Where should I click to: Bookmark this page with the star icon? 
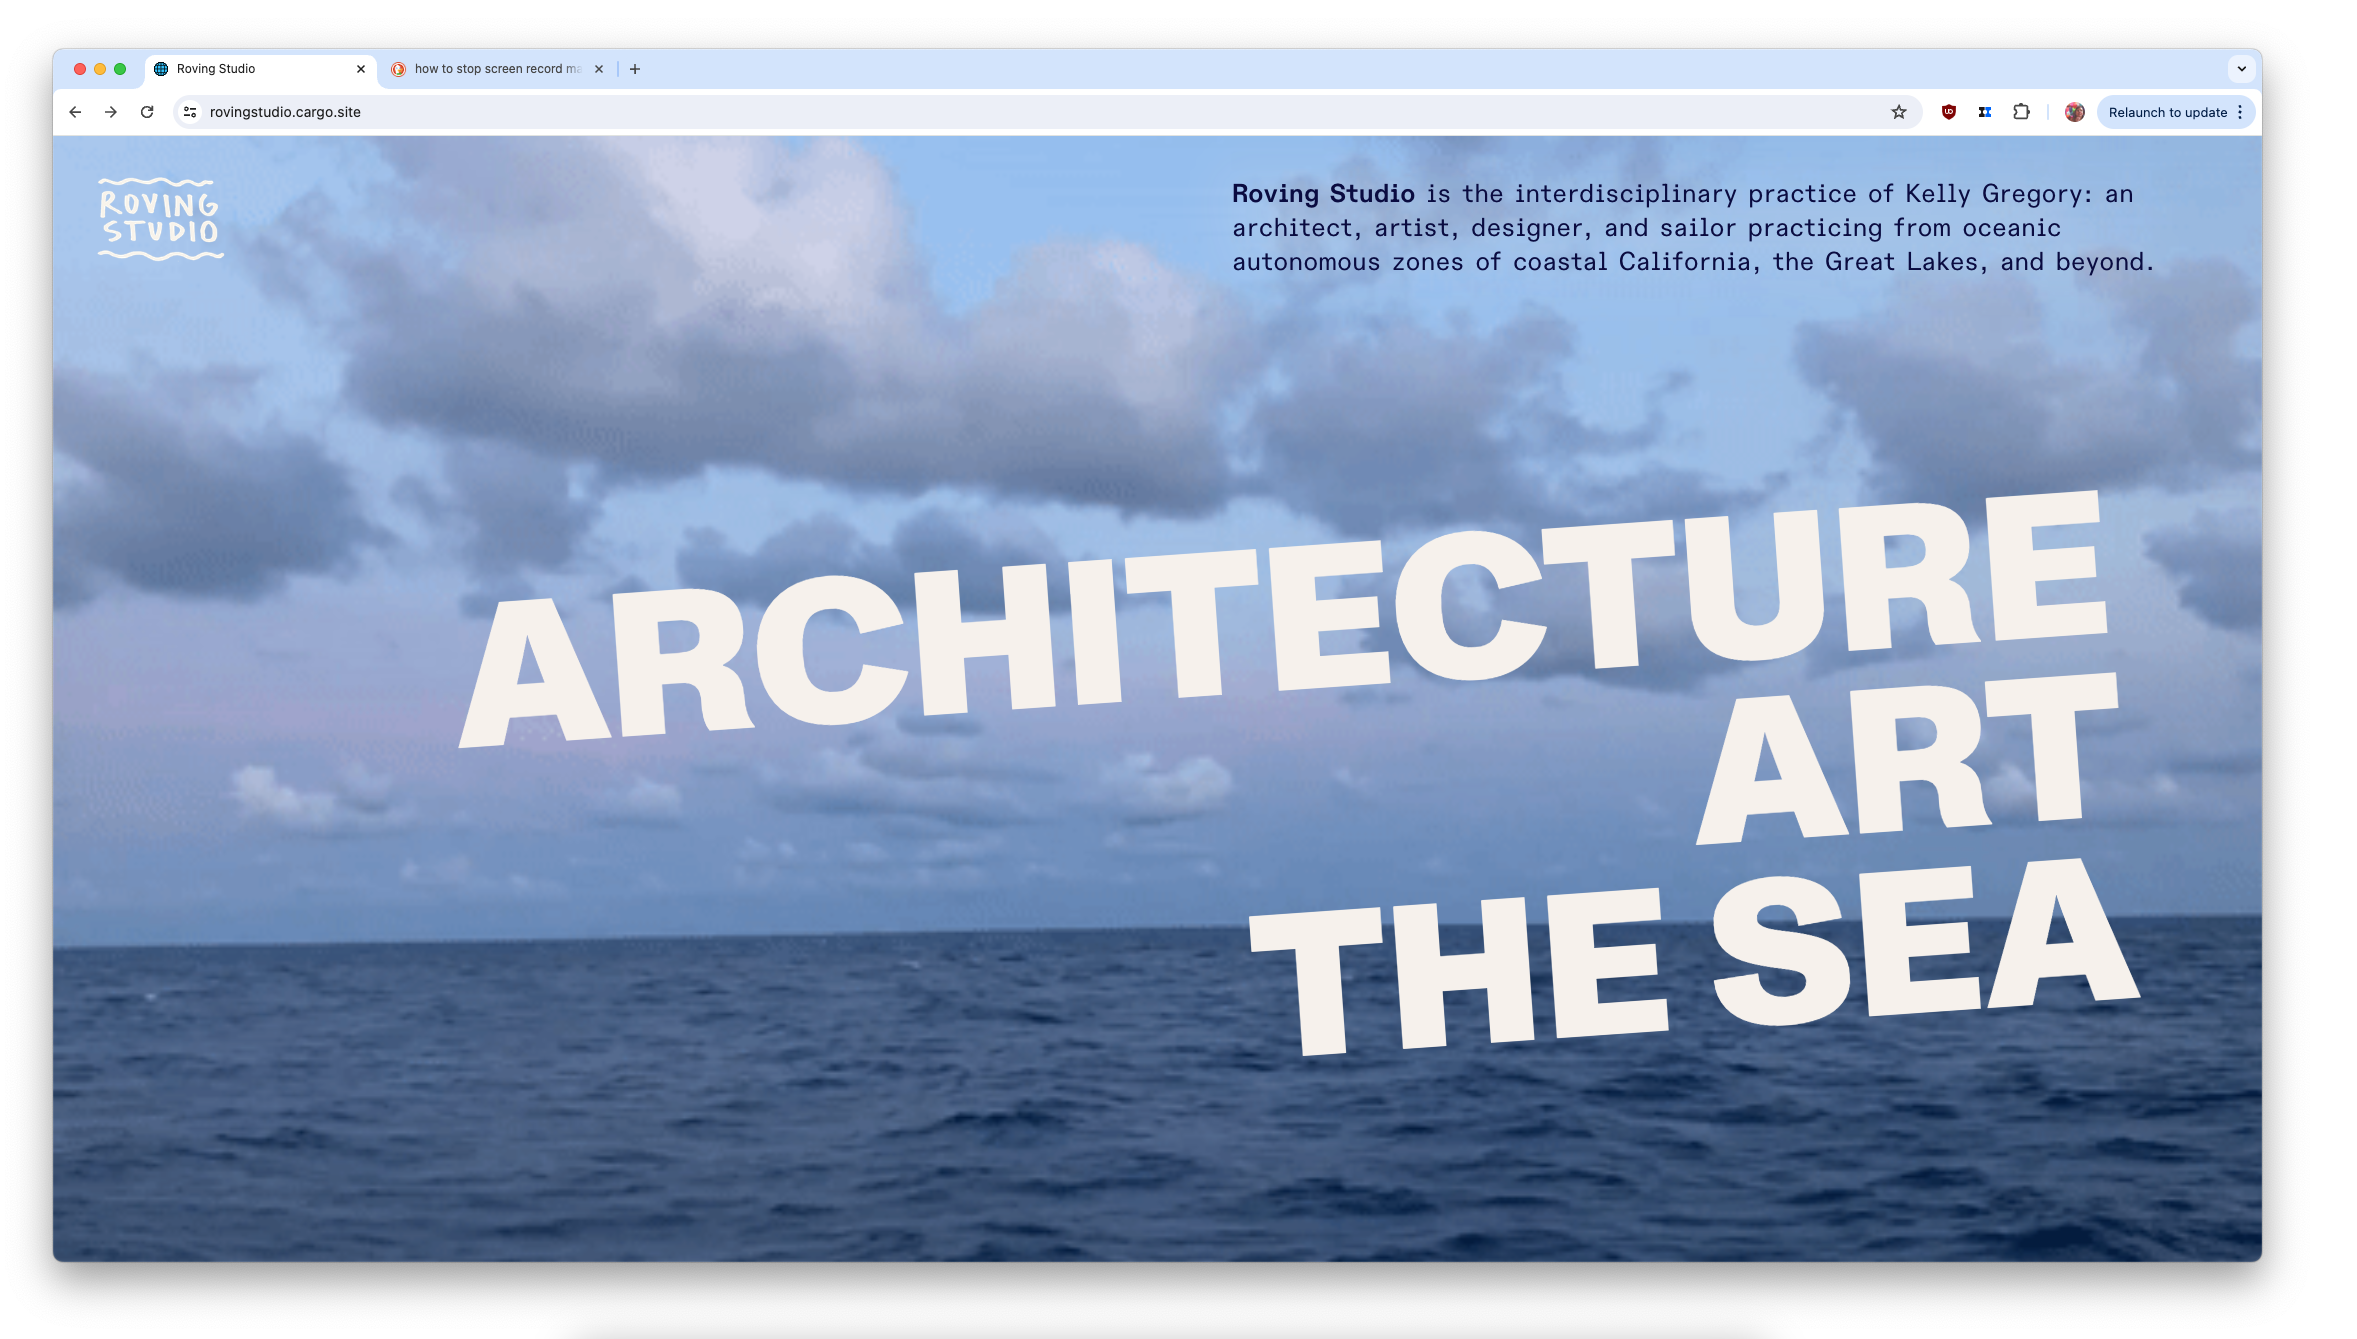tap(1898, 112)
